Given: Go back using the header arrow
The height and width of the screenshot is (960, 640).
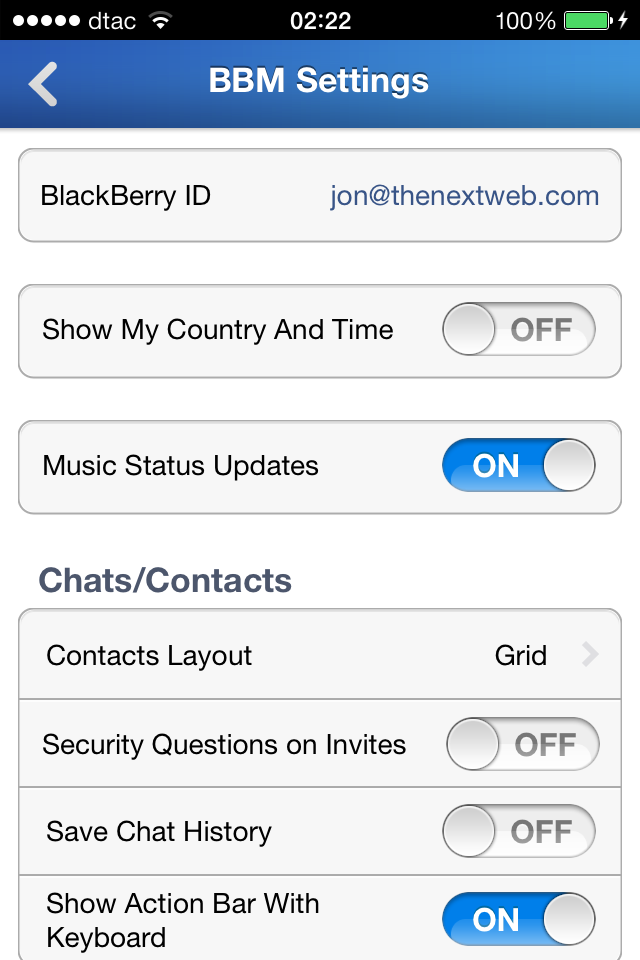Looking at the screenshot, I should pyautogui.click(x=43, y=84).
